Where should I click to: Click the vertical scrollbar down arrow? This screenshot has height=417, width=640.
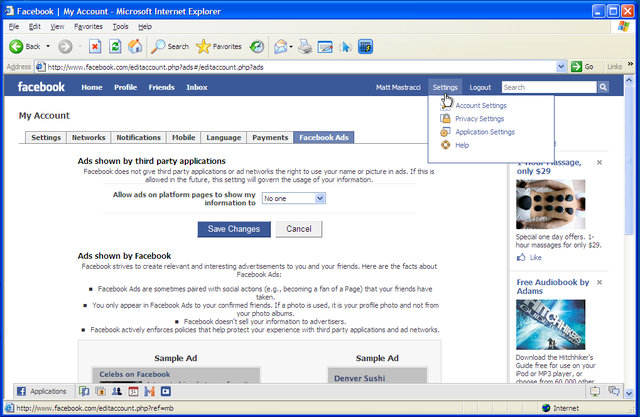[x=629, y=393]
